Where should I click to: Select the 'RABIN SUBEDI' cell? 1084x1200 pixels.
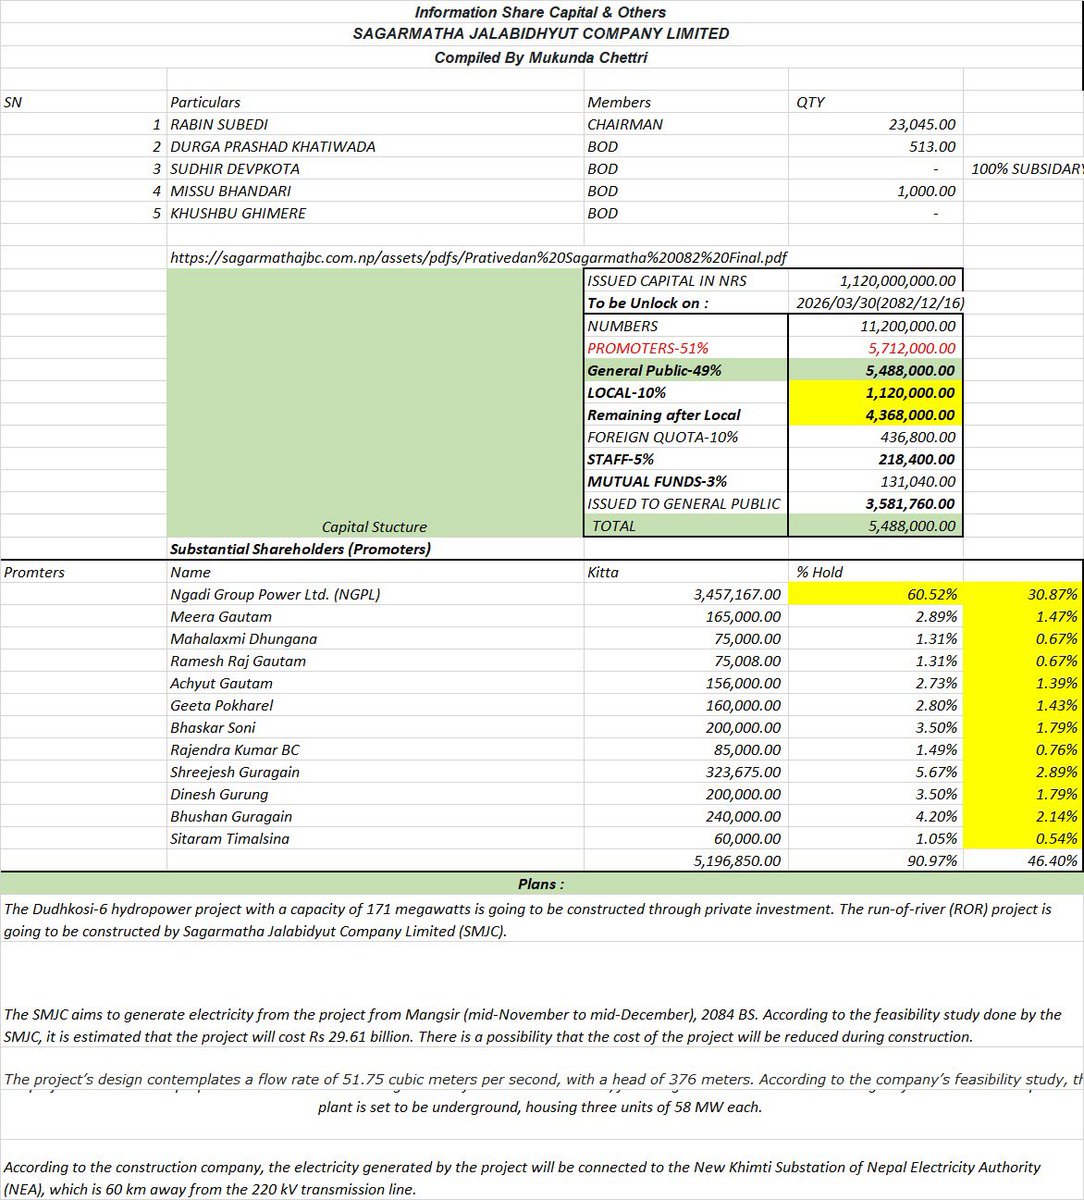(374, 125)
